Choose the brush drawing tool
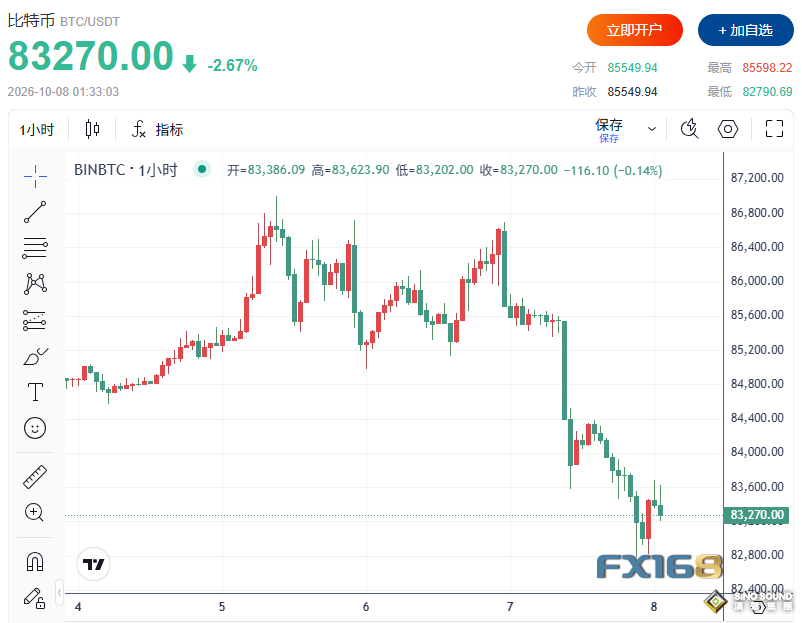Viewport: 802px width, 623px height. [x=35, y=356]
